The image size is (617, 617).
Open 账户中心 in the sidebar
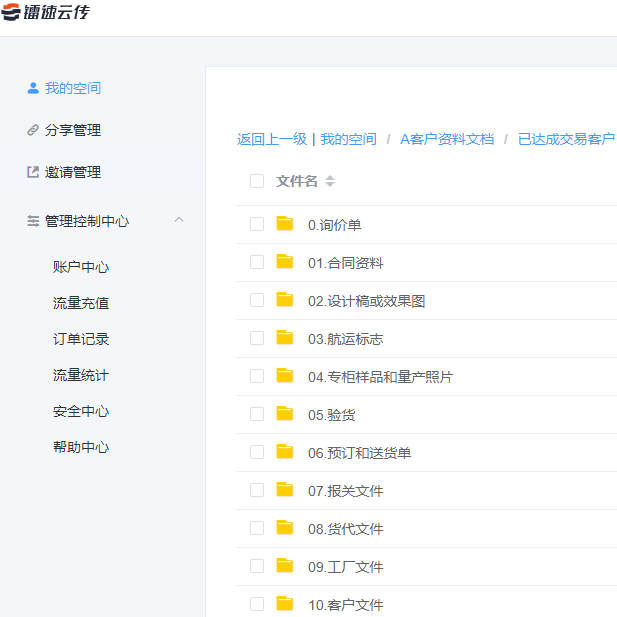(x=81, y=267)
